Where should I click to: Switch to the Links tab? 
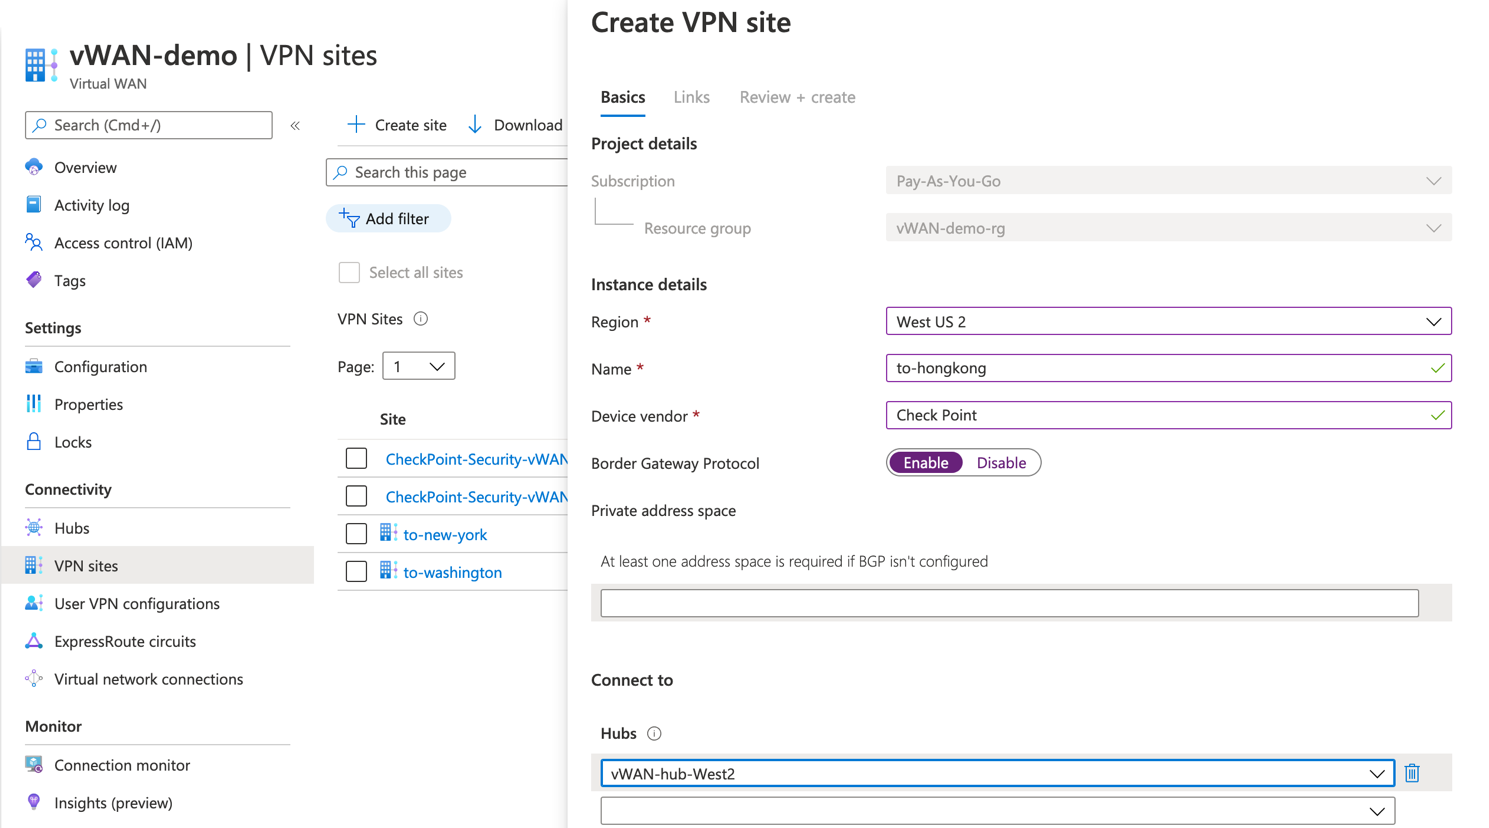(x=691, y=97)
